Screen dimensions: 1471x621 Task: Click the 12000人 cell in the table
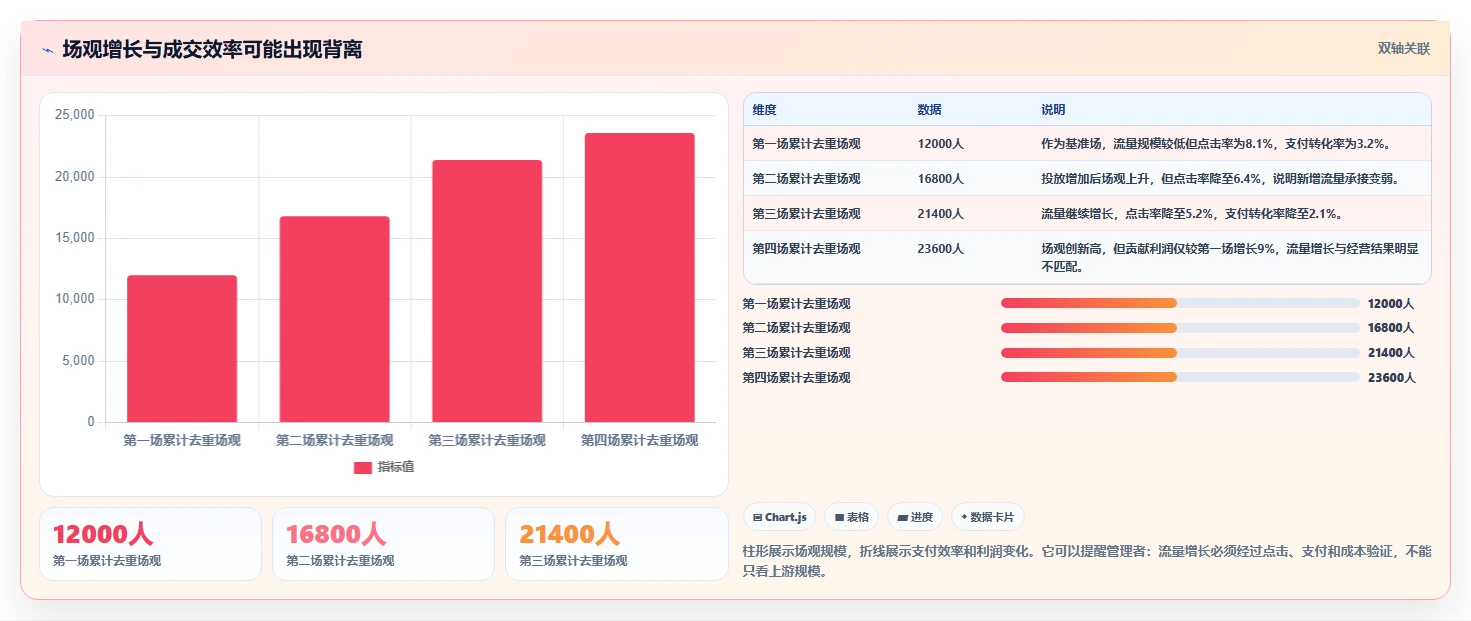pos(940,144)
